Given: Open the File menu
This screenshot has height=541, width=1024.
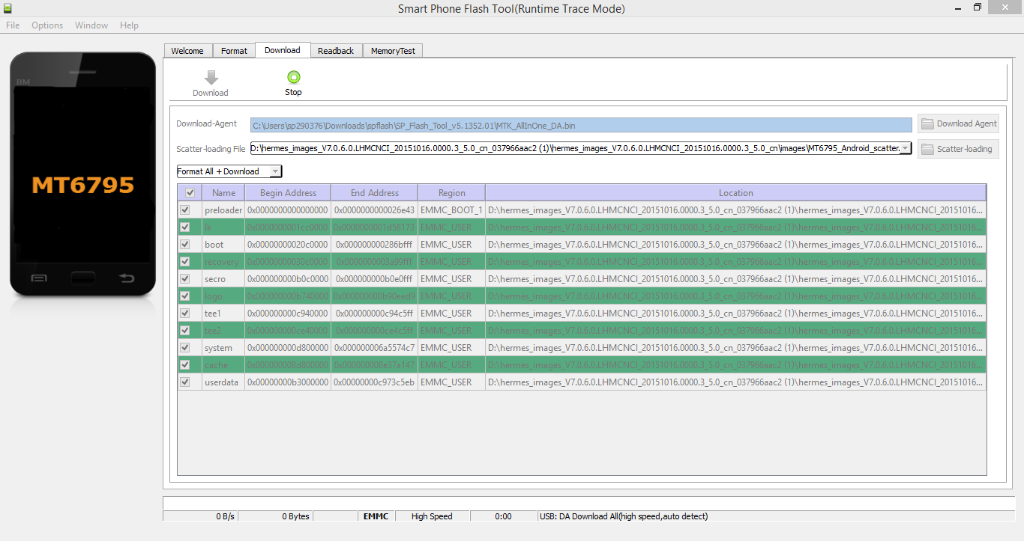Looking at the screenshot, I should click(13, 25).
